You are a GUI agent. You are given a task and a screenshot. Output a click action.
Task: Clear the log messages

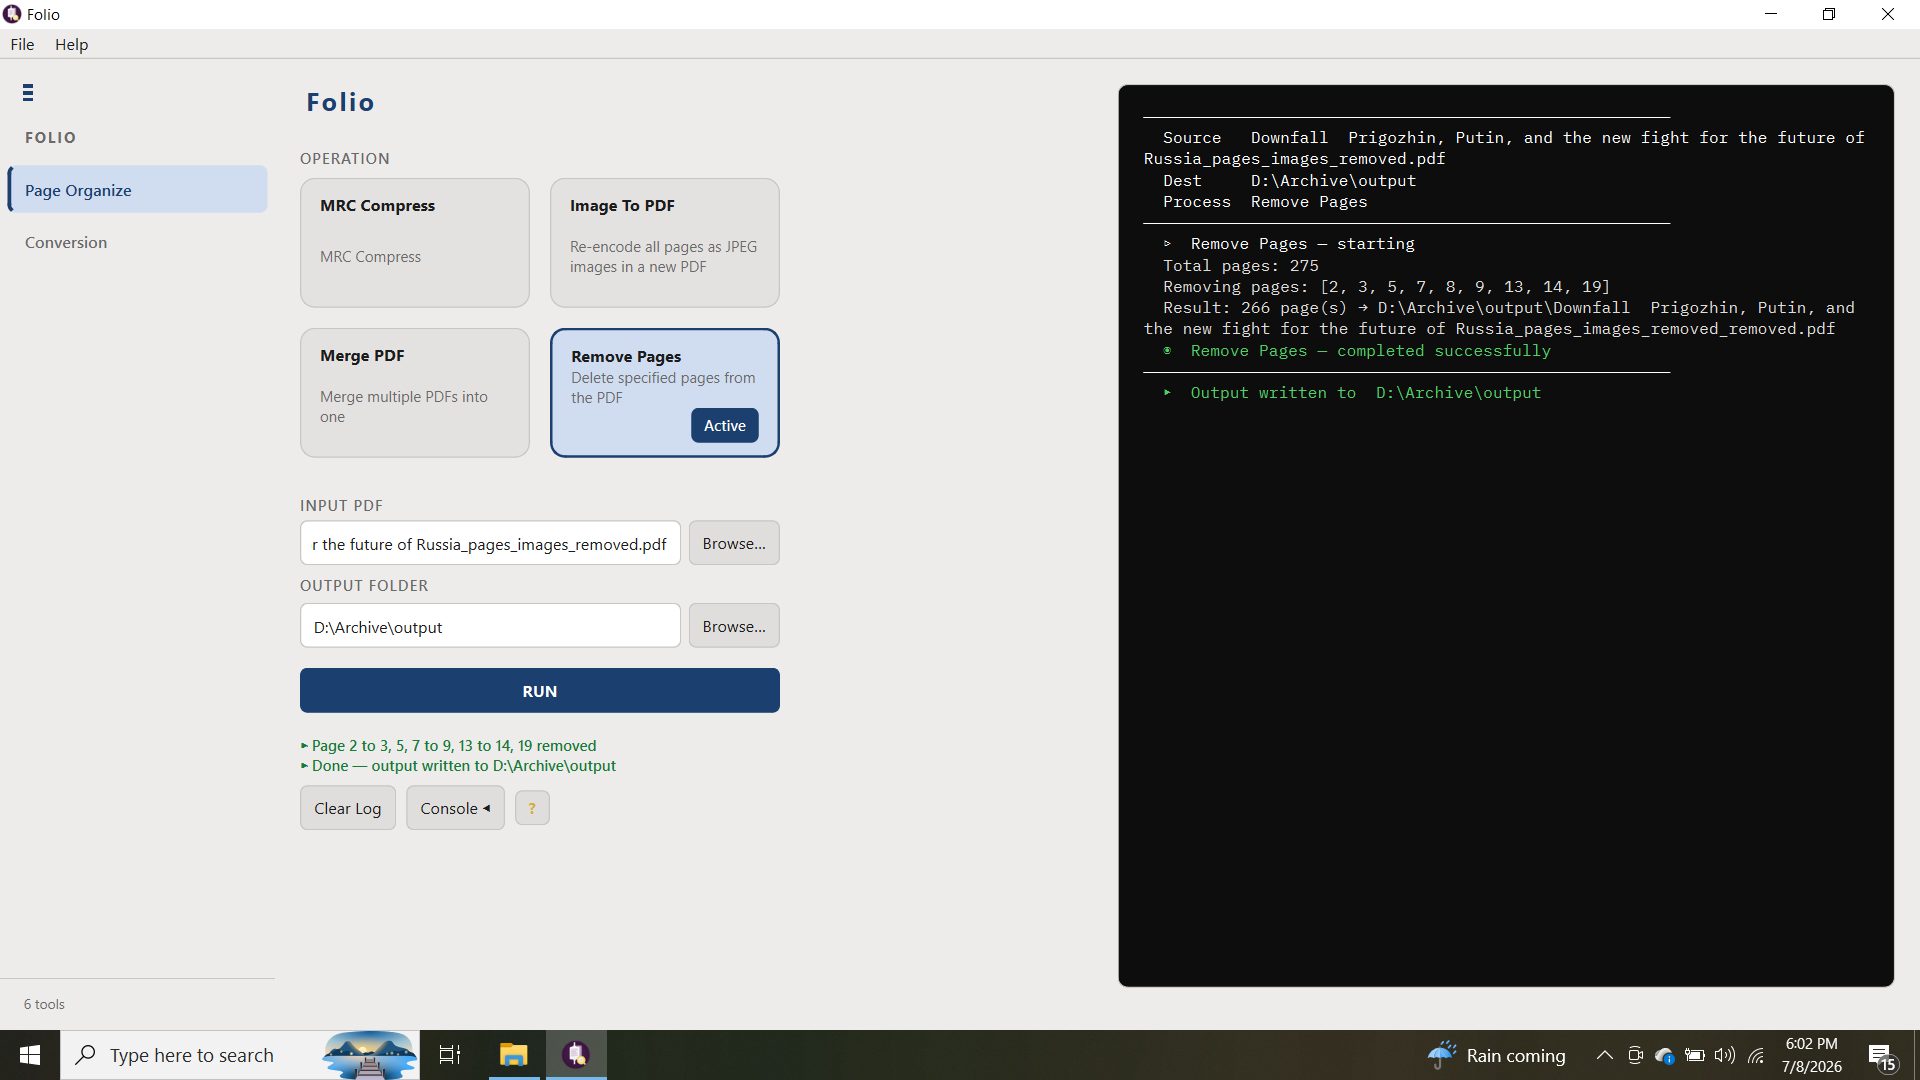[x=348, y=808]
